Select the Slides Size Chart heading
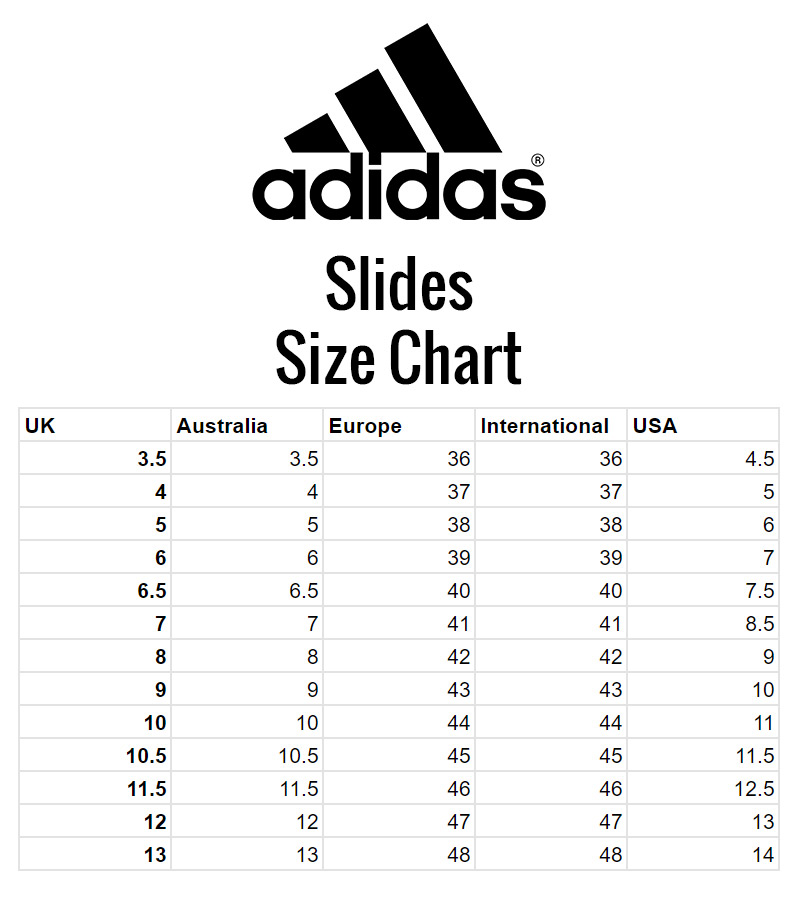The height and width of the screenshot is (900, 800). [399, 320]
